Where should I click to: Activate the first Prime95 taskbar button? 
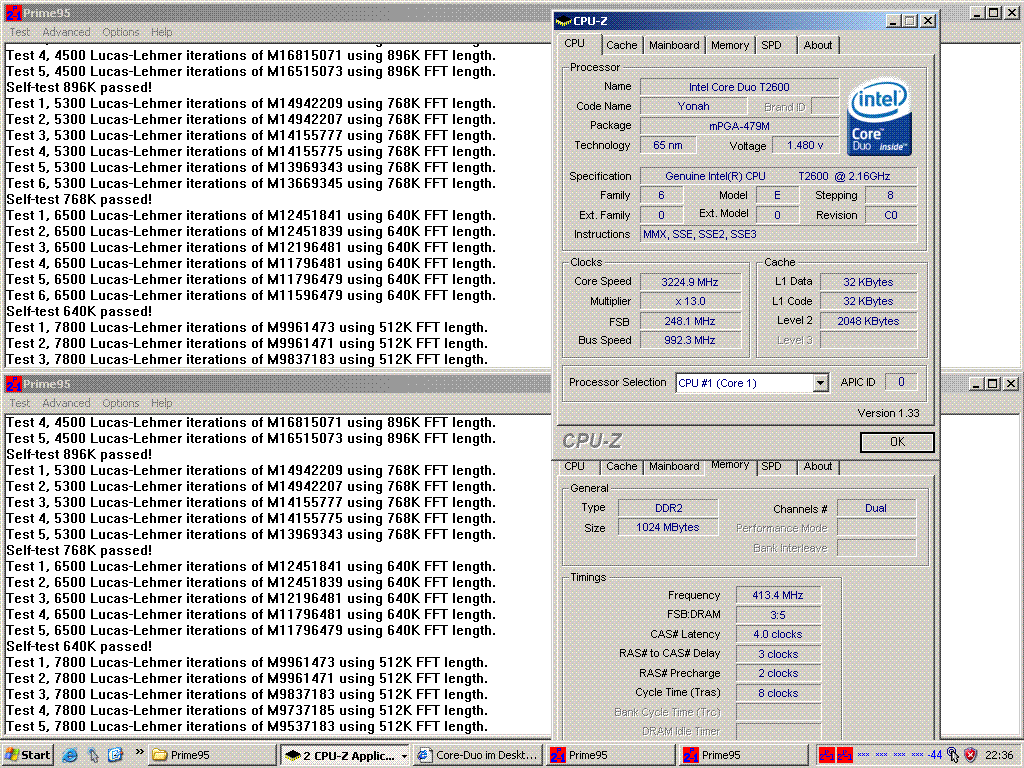[613, 755]
